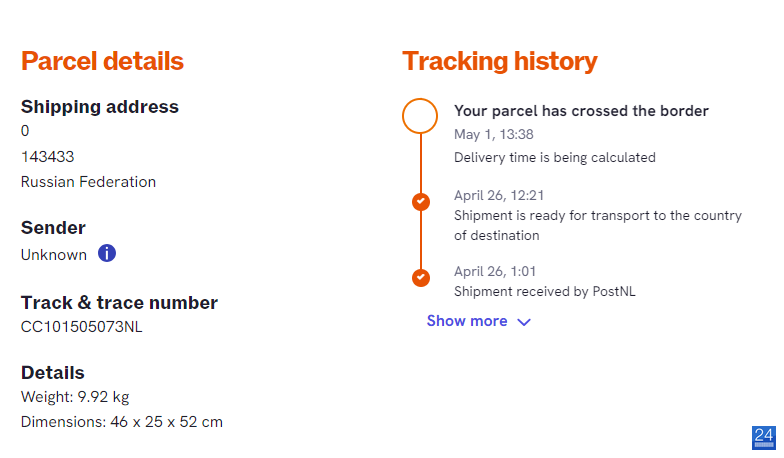This screenshot has height=458, width=784.
Task: Click the Tracking history heading
Action: 500,61
